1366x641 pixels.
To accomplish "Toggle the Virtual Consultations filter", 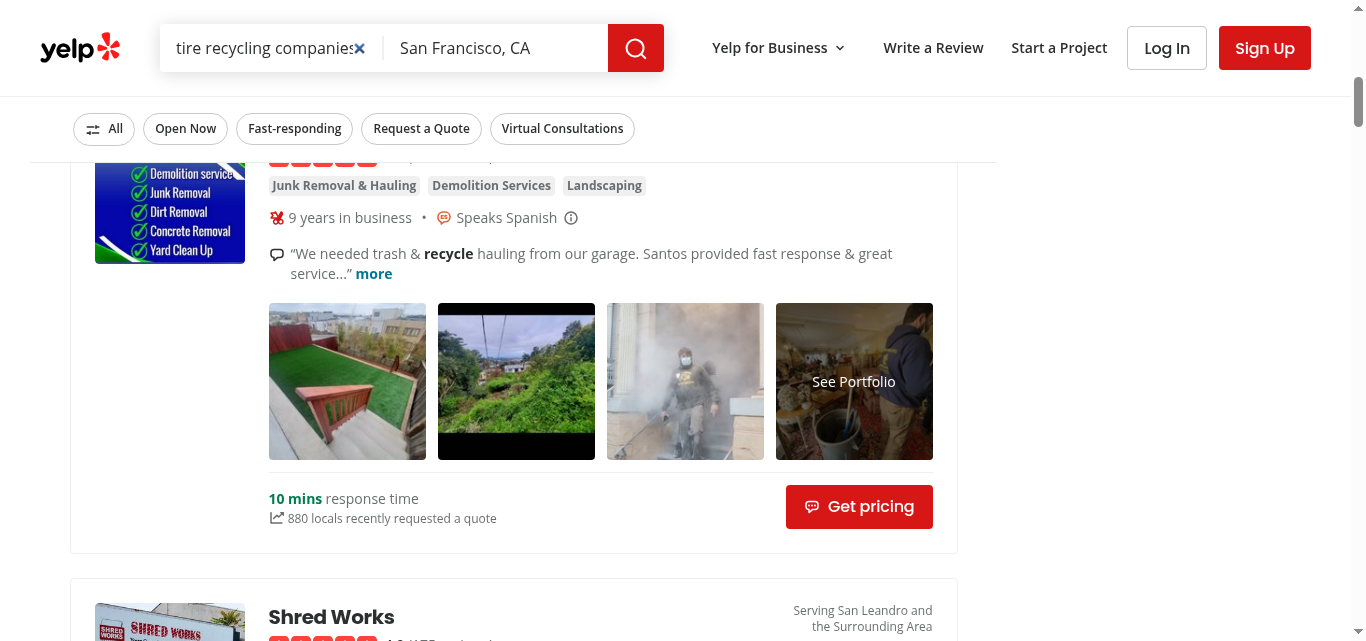I will pos(562,129).
